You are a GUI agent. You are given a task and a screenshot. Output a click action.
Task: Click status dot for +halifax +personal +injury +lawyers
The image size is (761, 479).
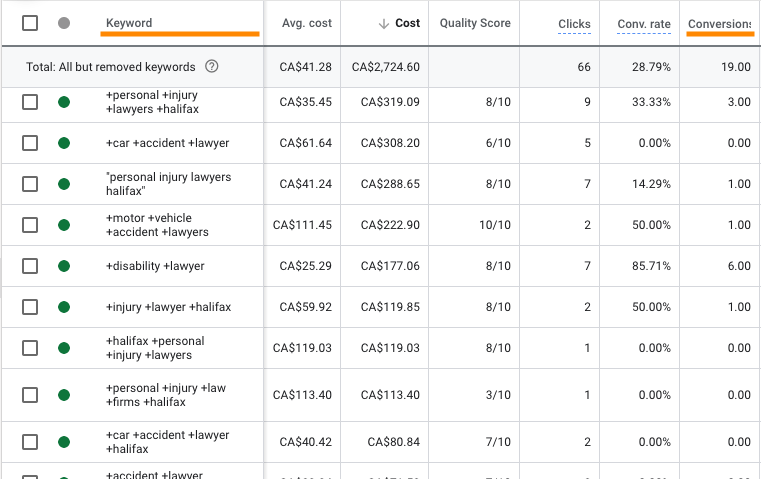click(64, 348)
